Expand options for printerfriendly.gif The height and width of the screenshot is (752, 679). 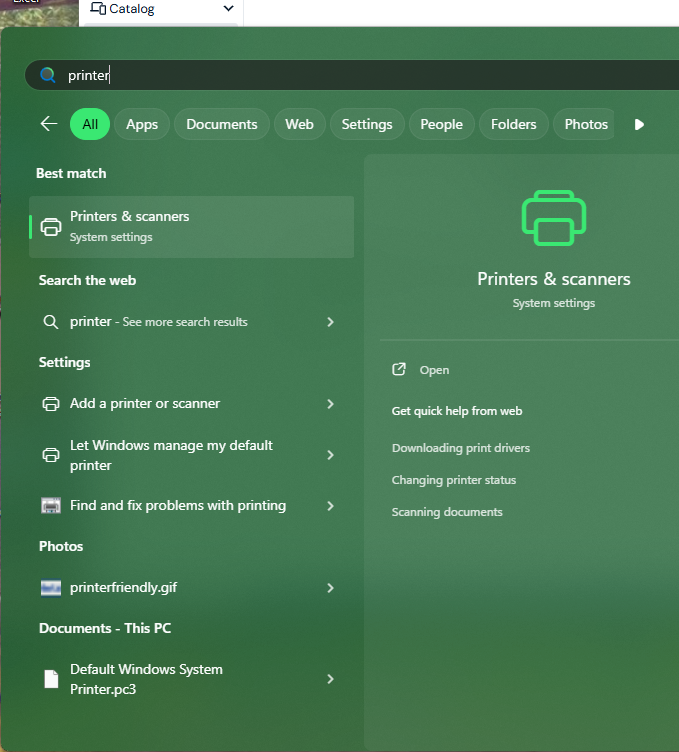[x=330, y=588]
